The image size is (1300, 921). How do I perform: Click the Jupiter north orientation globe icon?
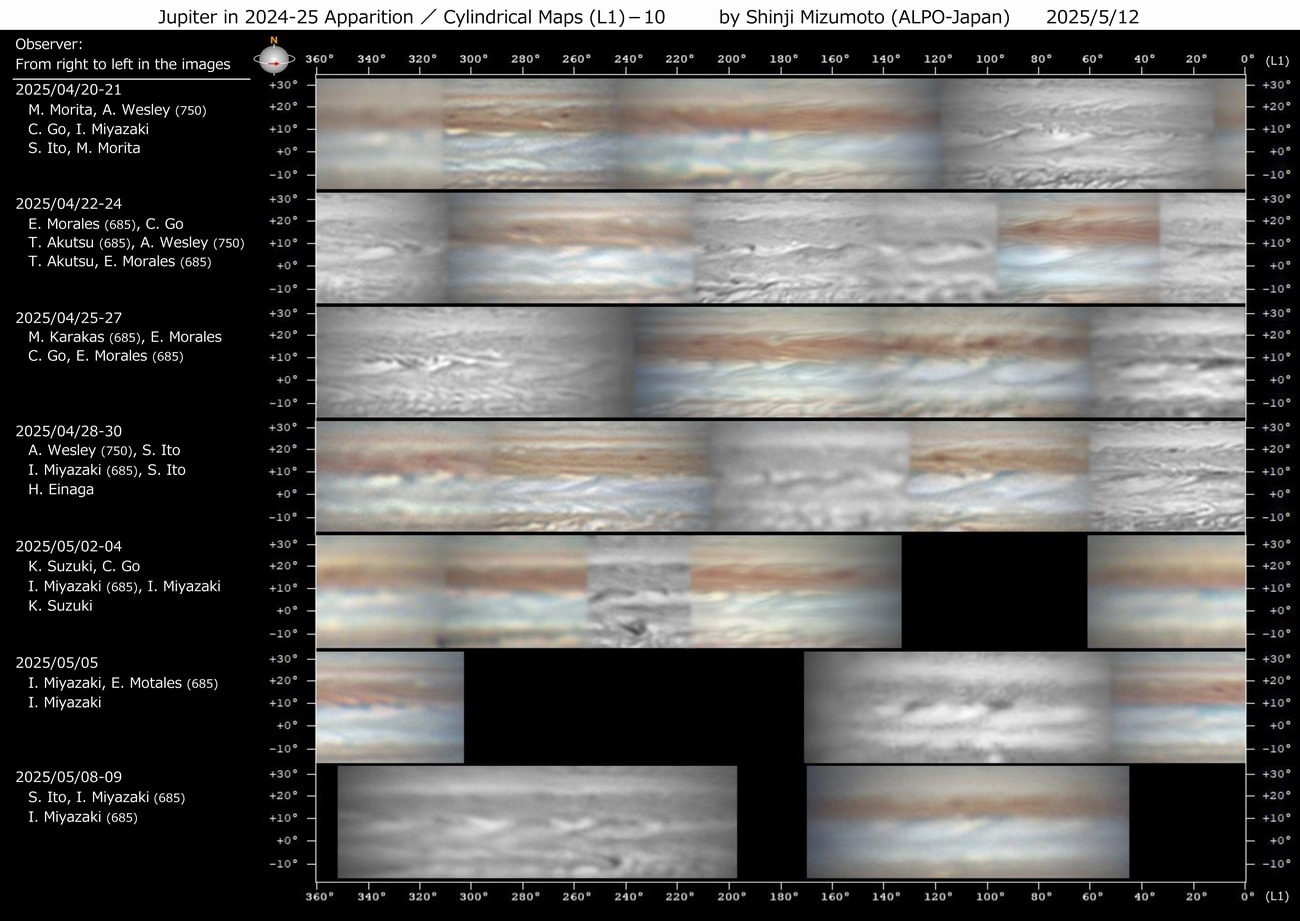tap(272, 58)
